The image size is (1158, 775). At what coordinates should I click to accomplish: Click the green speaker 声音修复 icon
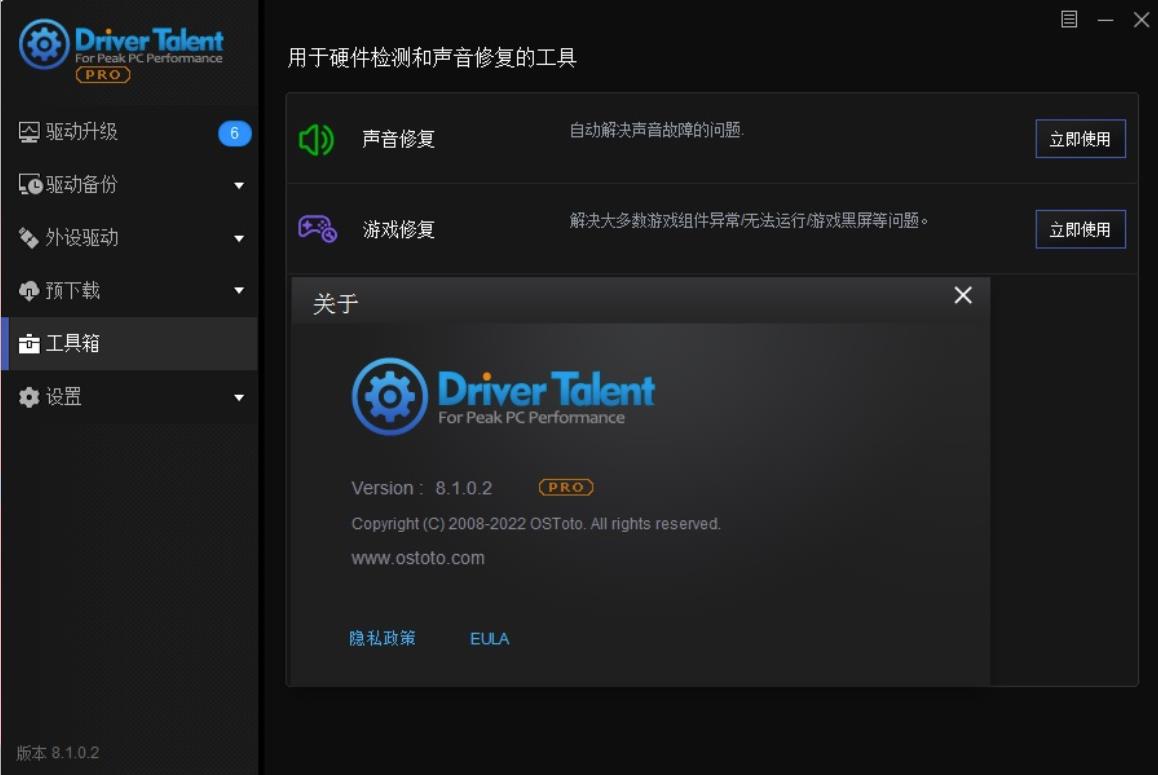pos(316,139)
